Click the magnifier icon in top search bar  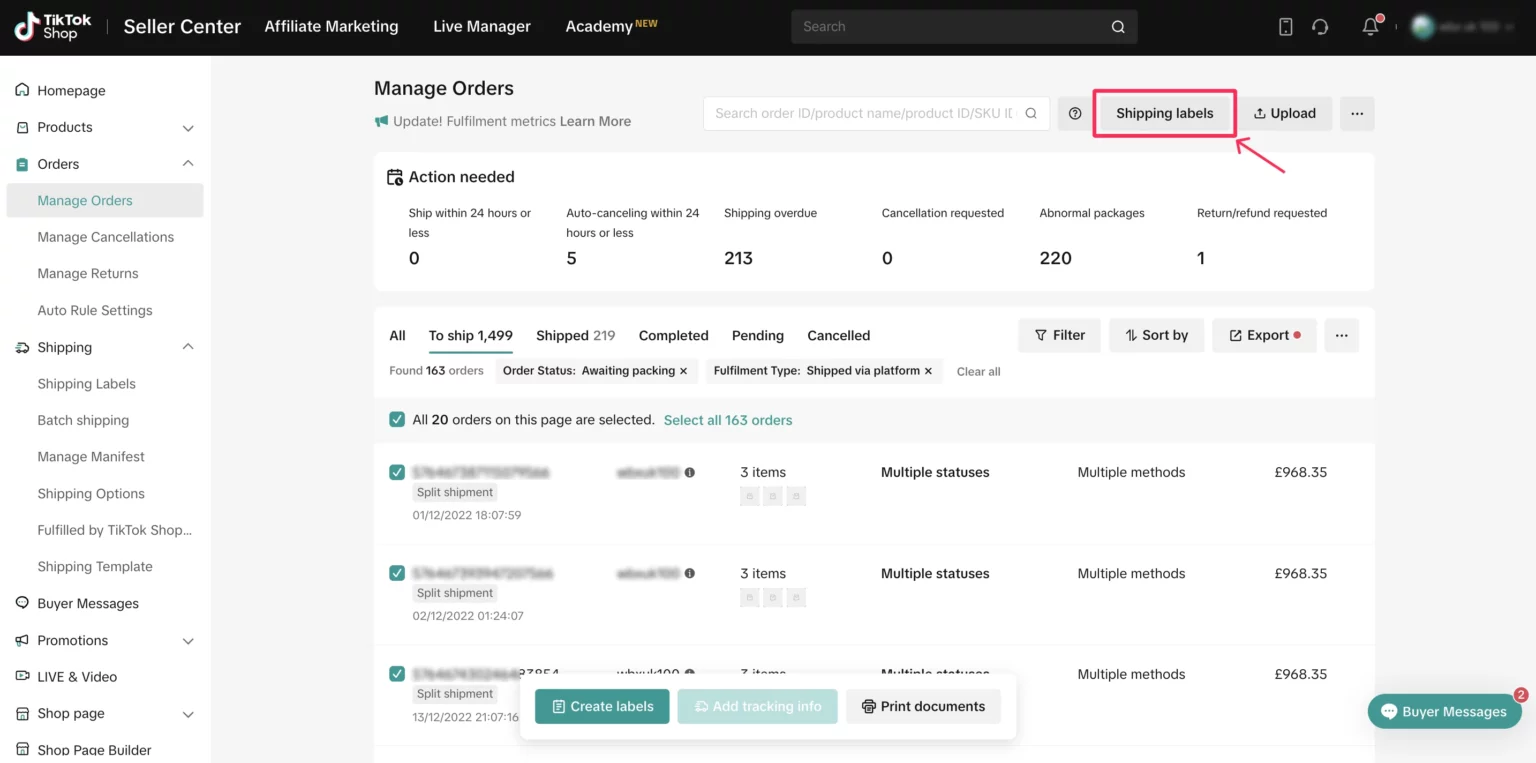1118,27
